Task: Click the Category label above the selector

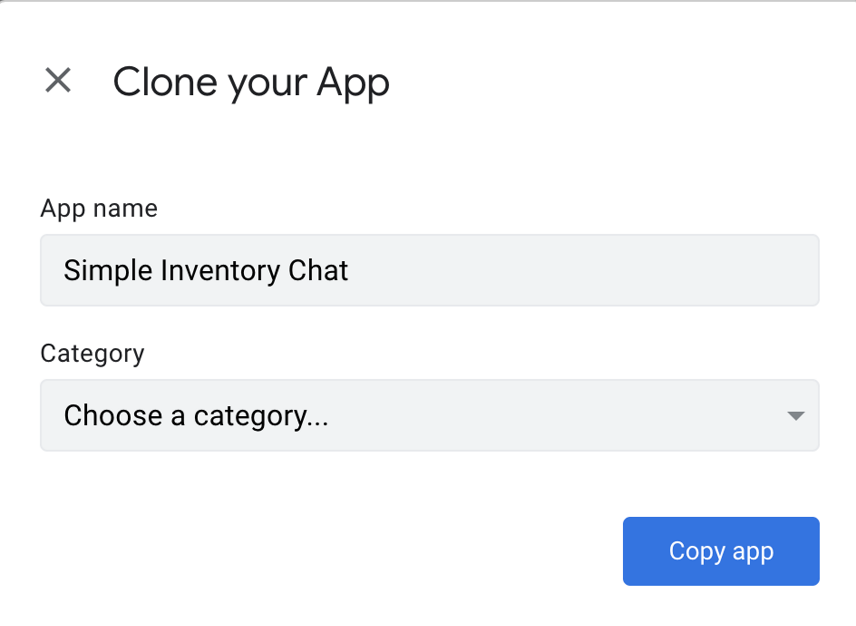Action: coord(92,353)
